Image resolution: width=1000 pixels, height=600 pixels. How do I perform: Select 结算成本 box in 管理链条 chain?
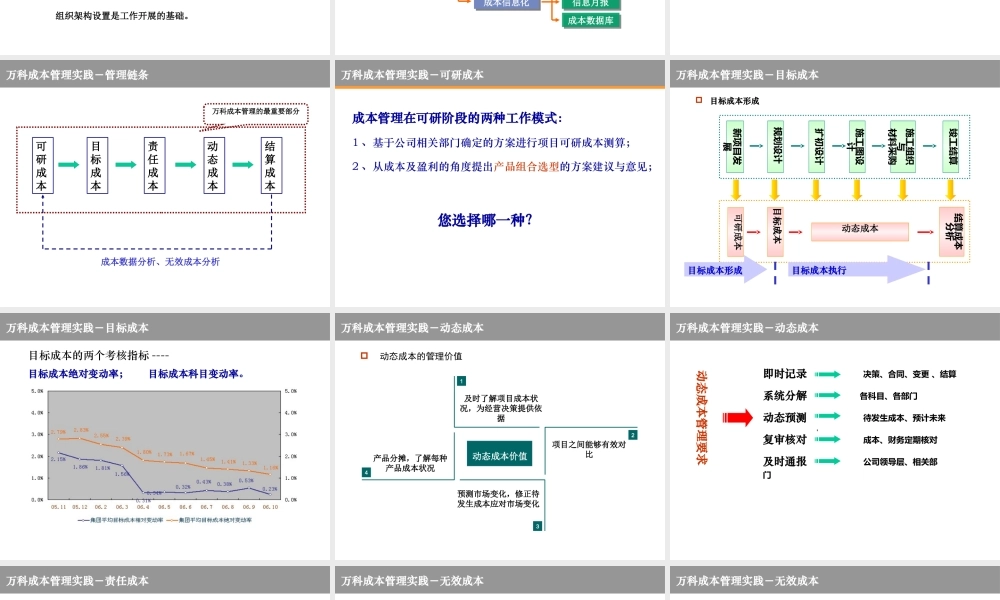270,166
